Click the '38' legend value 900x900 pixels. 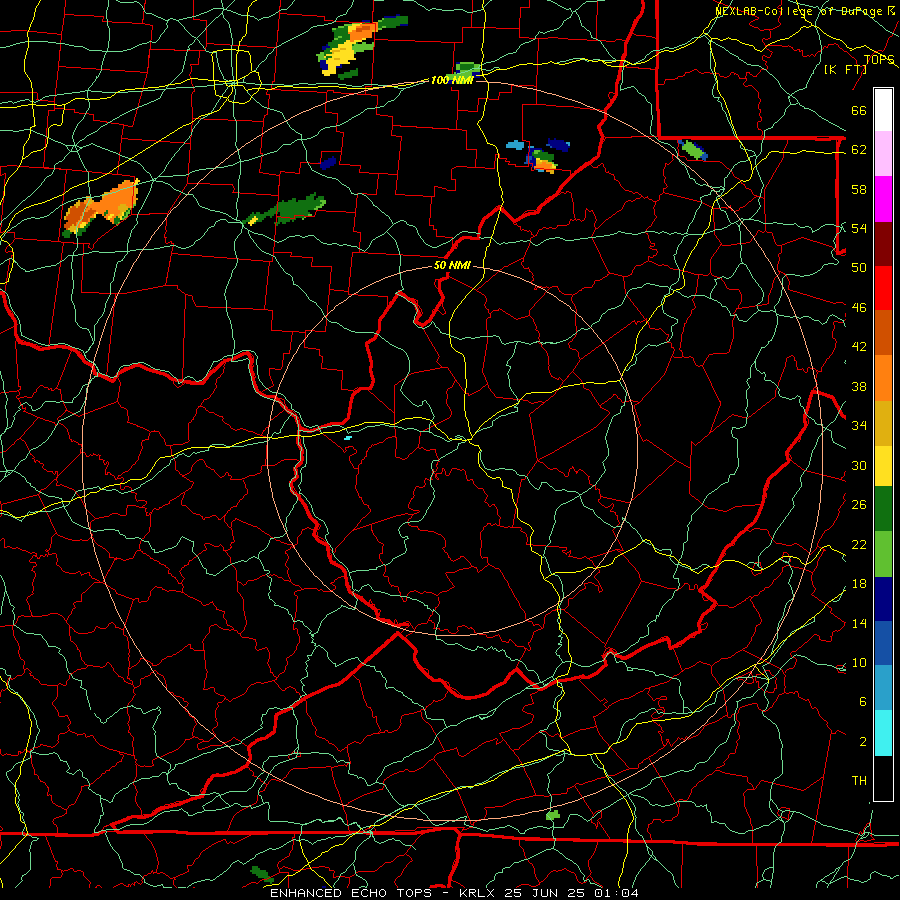click(859, 386)
